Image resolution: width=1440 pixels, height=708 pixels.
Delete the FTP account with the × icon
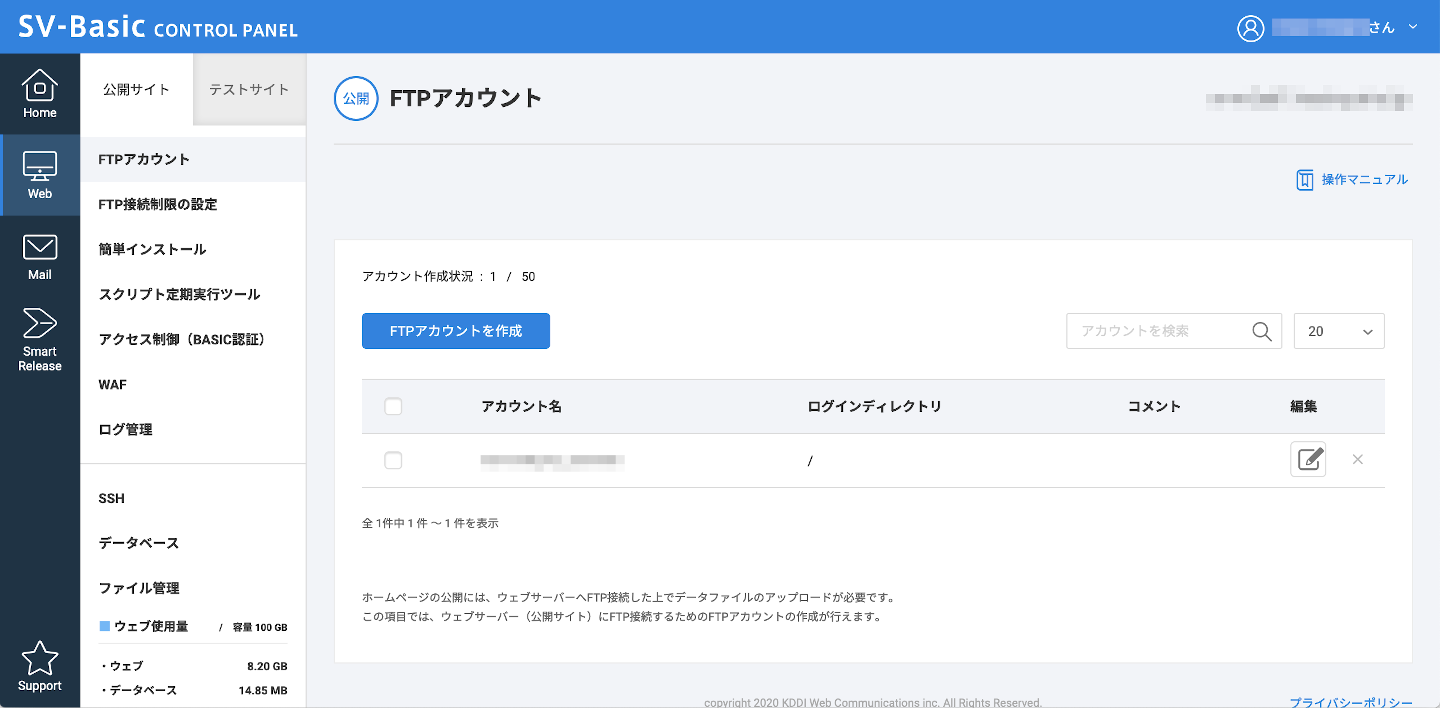pos(1357,459)
